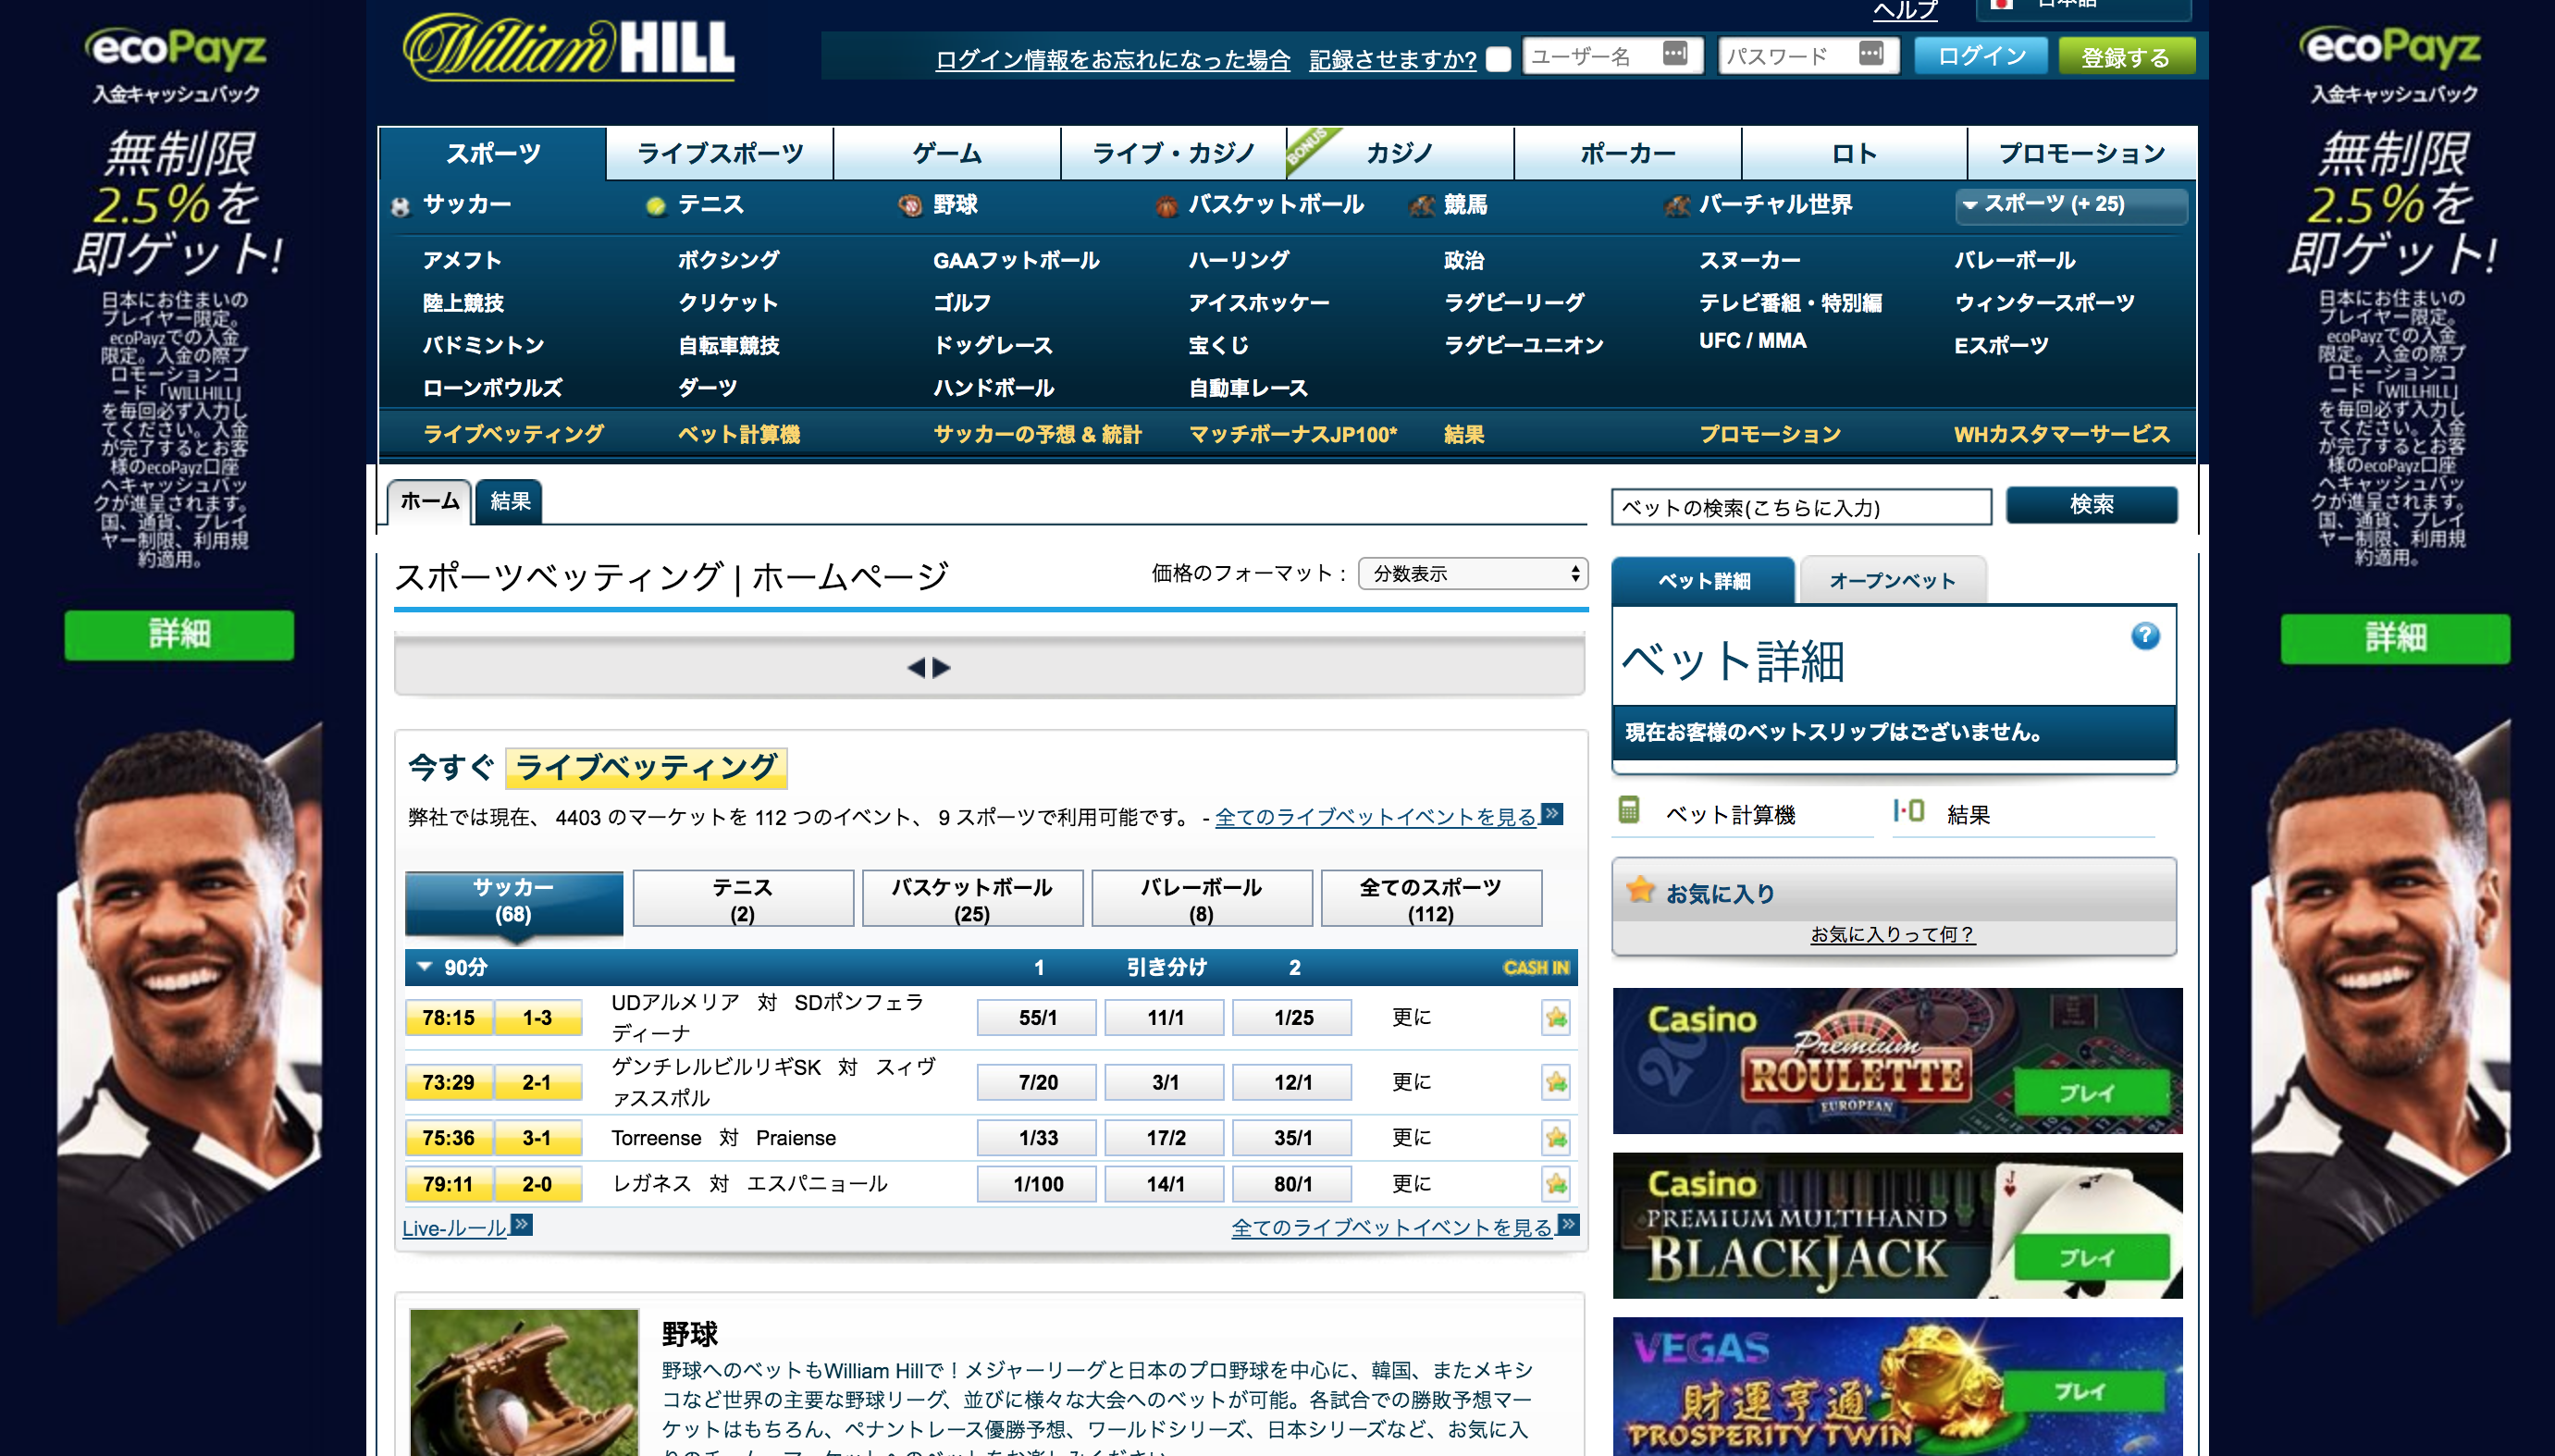Click the virtual world icon beside バーチャル世界
The height and width of the screenshot is (1456, 2555).
[1677, 206]
